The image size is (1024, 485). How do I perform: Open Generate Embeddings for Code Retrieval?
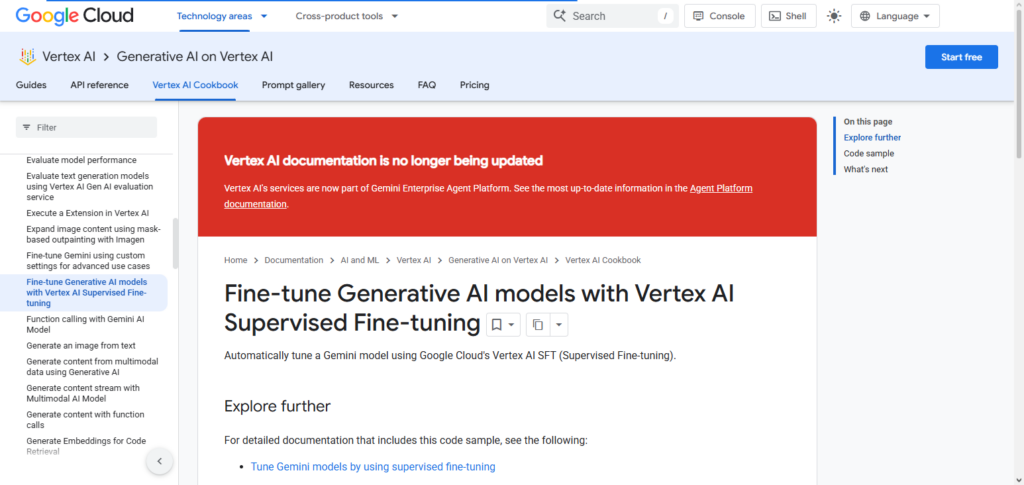[86, 446]
